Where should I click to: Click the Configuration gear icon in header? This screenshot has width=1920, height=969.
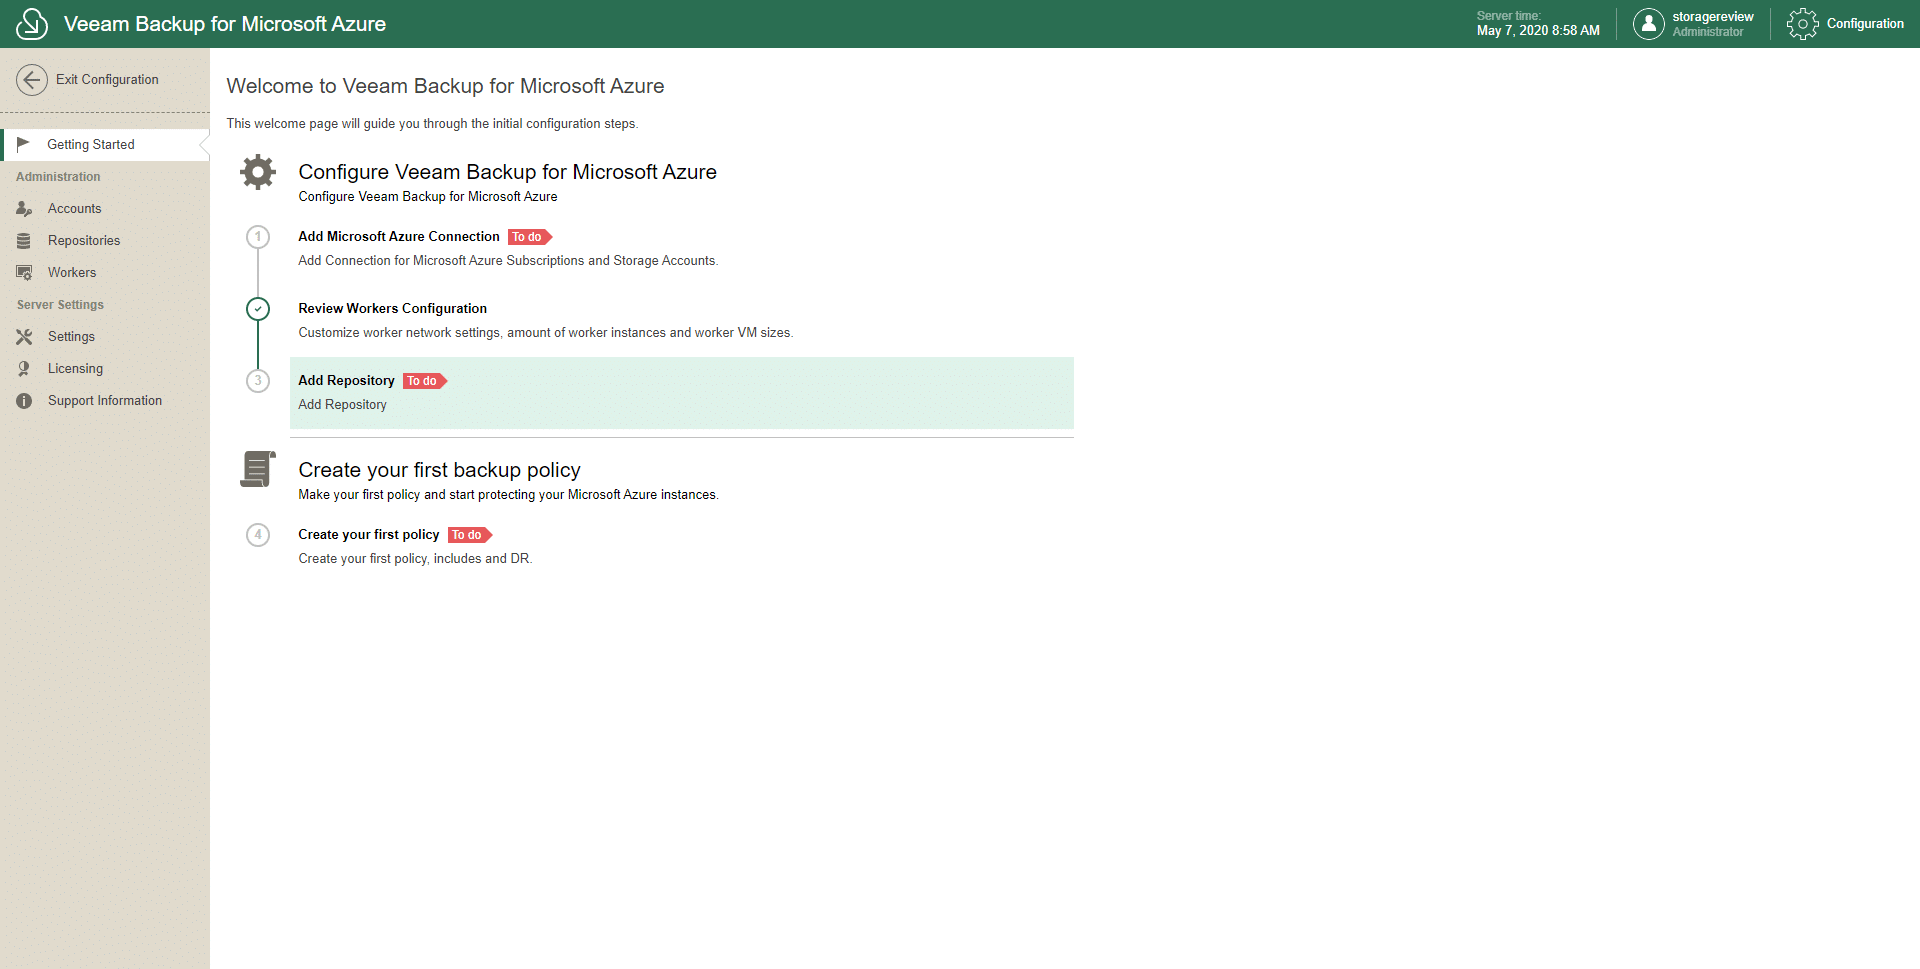click(x=1802, y=23)
